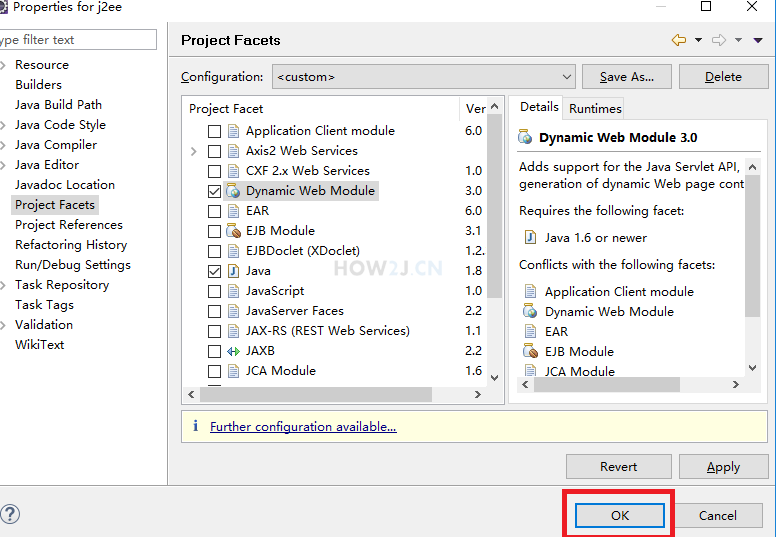Check the Application Client module checkbox
This screenshot has width=776, height=537.
214,131
